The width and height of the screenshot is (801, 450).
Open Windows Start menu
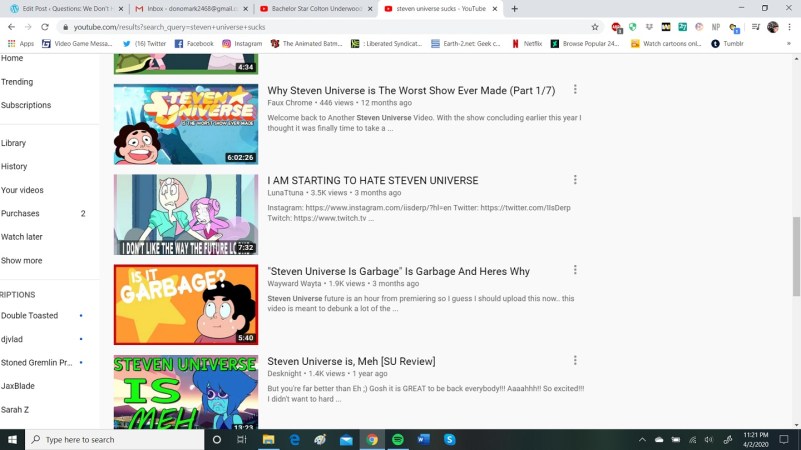(12, 439)
